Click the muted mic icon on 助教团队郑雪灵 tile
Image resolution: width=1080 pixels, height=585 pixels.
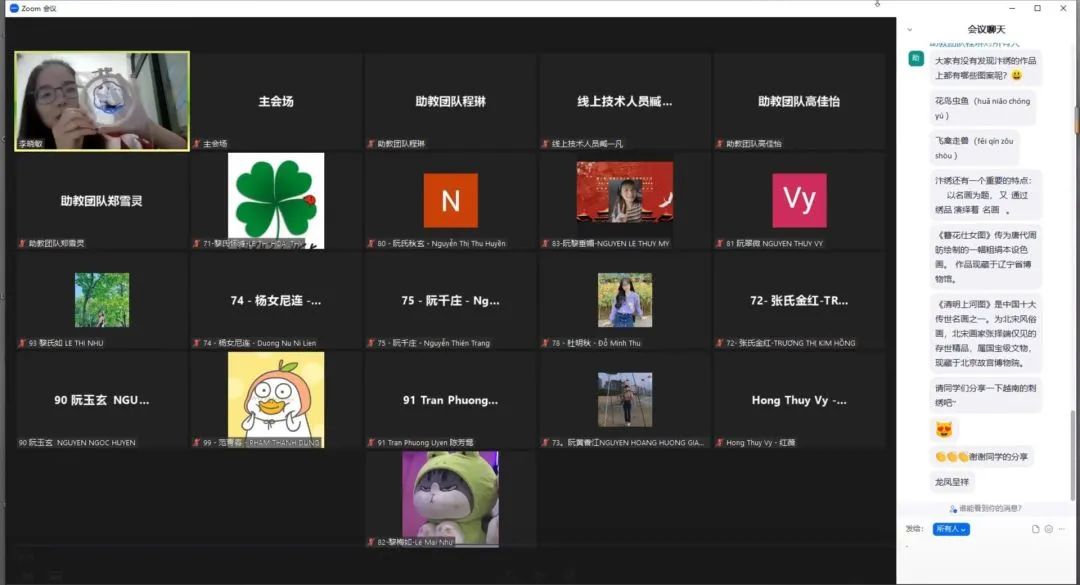point(21,243)
